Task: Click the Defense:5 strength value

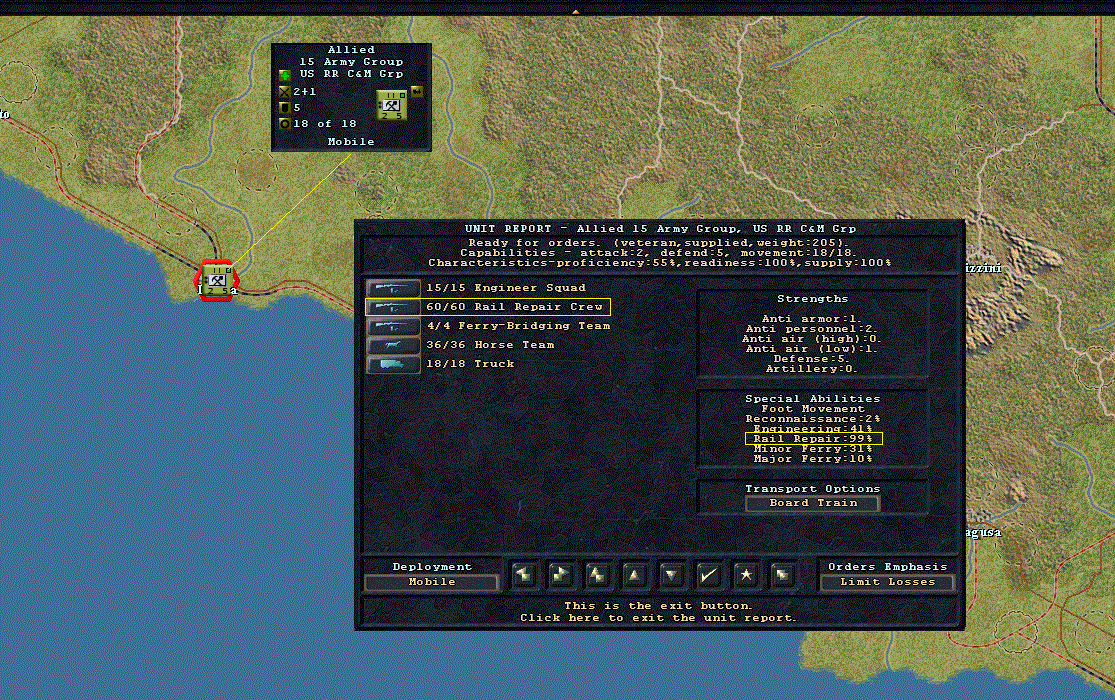Action: click(x=812, y=359)
